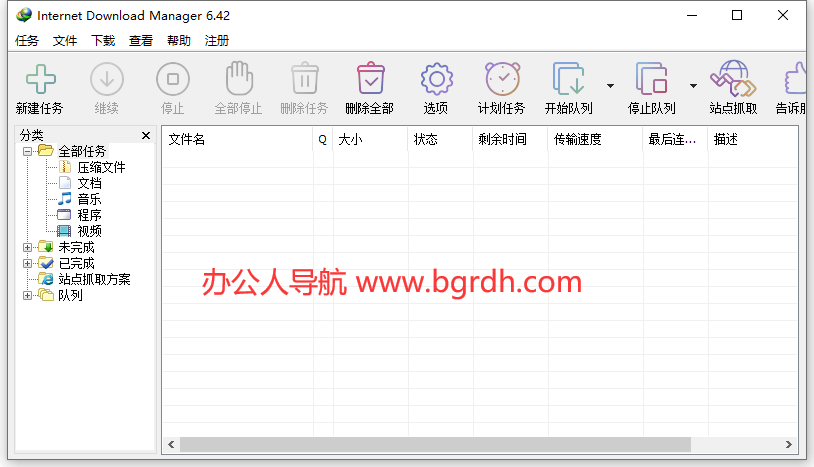Launch 站点抓取 site grabber icon

point(734,79)
